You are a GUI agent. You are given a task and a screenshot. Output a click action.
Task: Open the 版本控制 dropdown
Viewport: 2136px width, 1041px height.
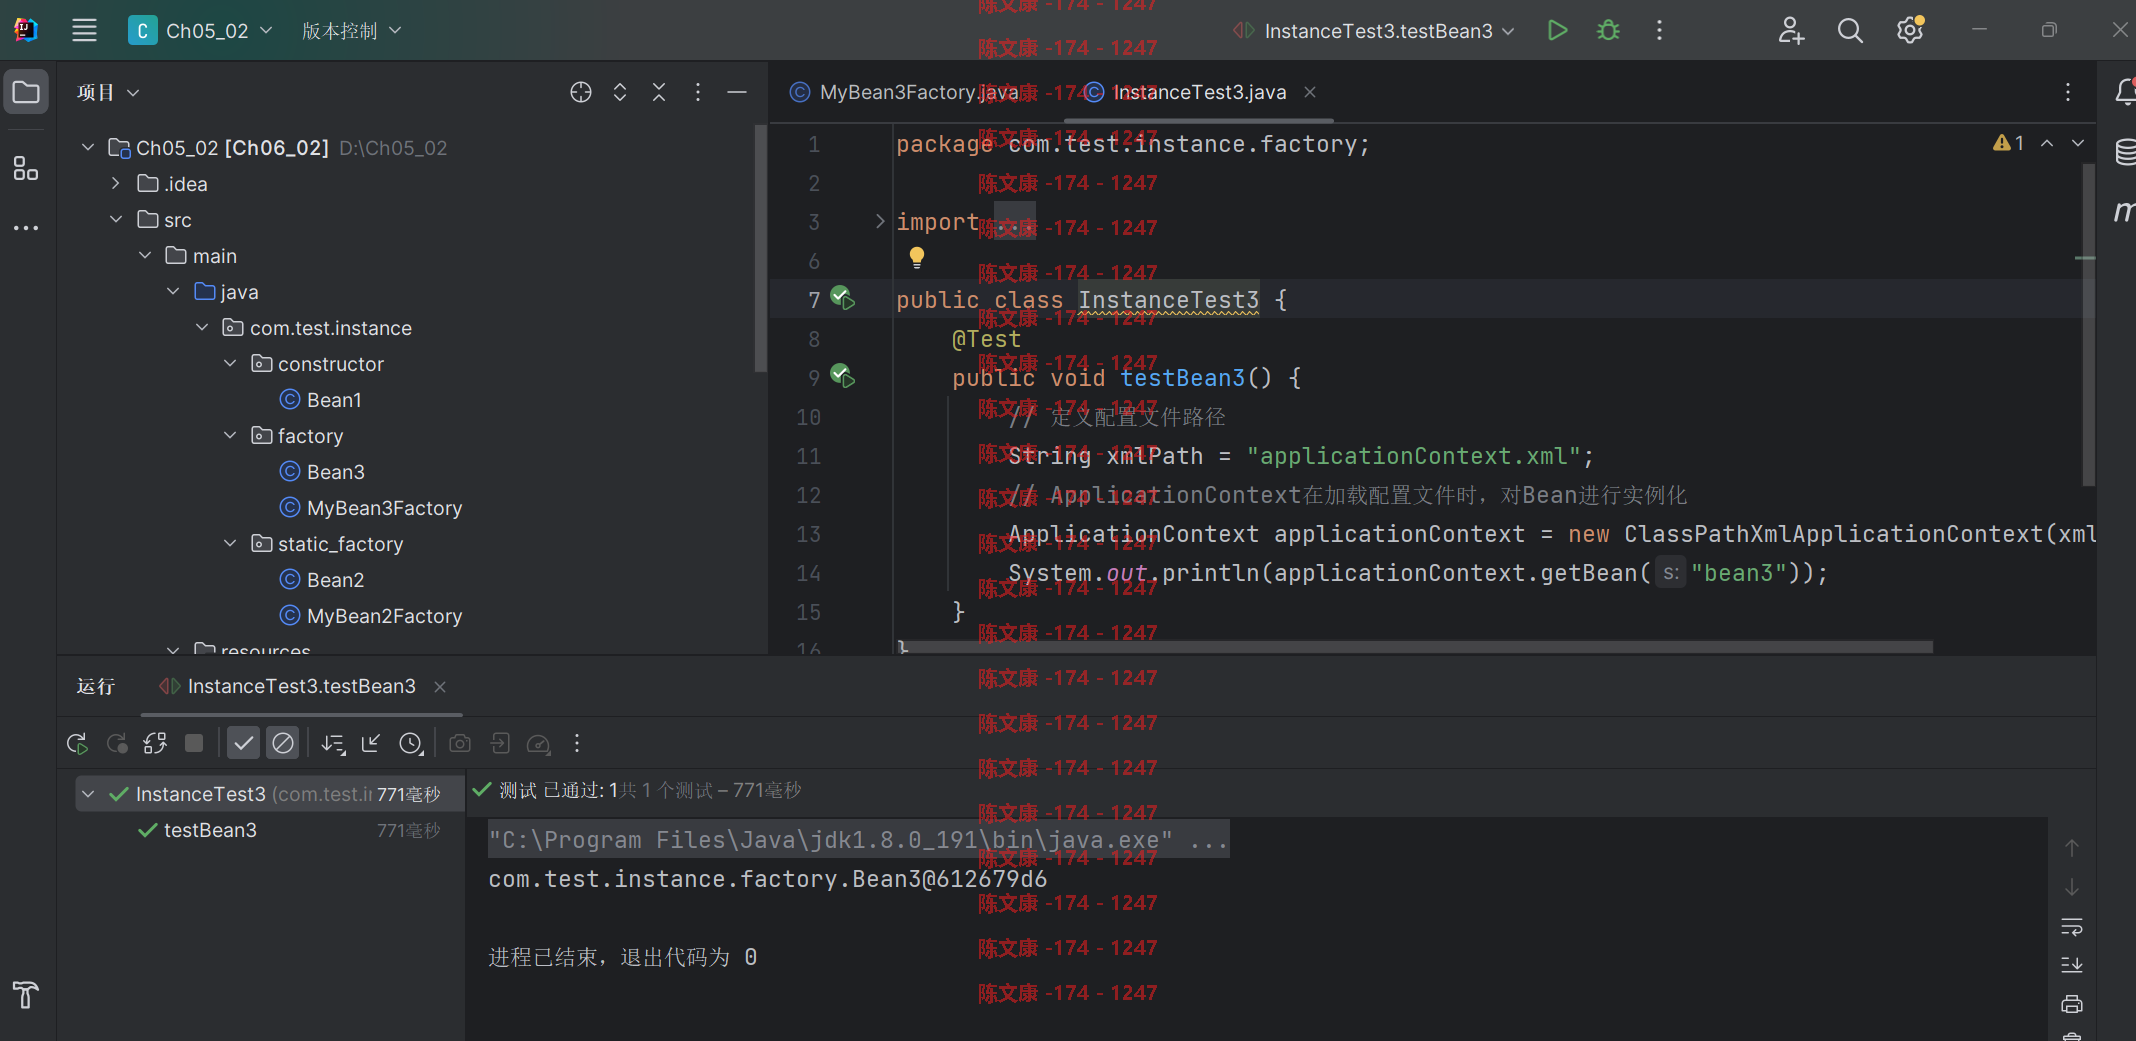click(x=351, y=30)
